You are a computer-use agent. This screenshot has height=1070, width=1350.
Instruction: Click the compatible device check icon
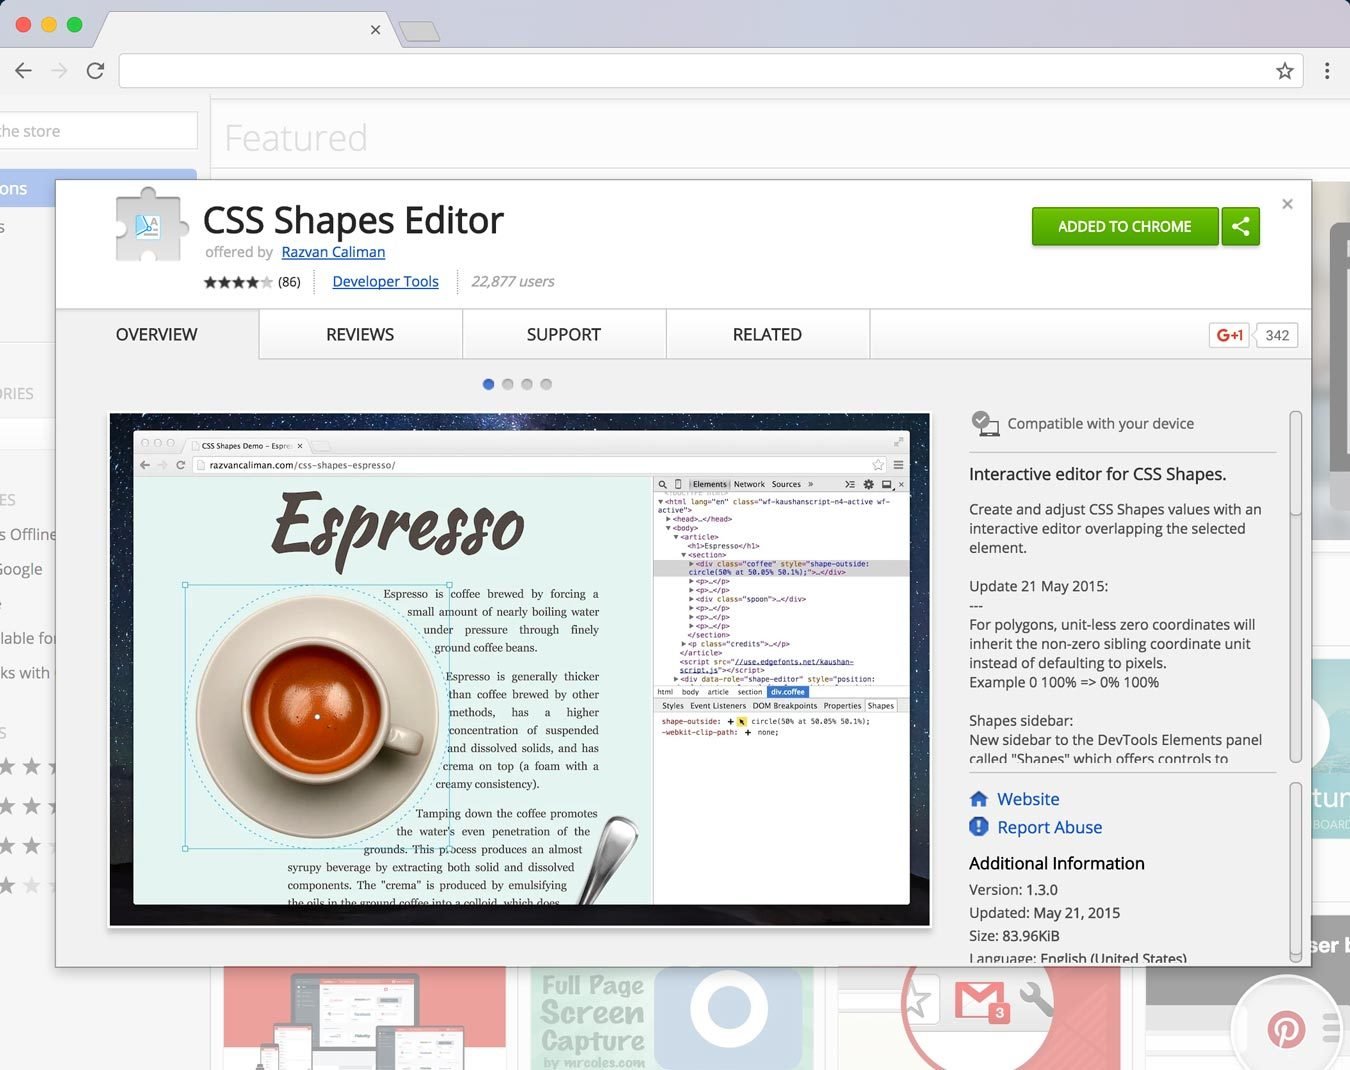(985, 423)
